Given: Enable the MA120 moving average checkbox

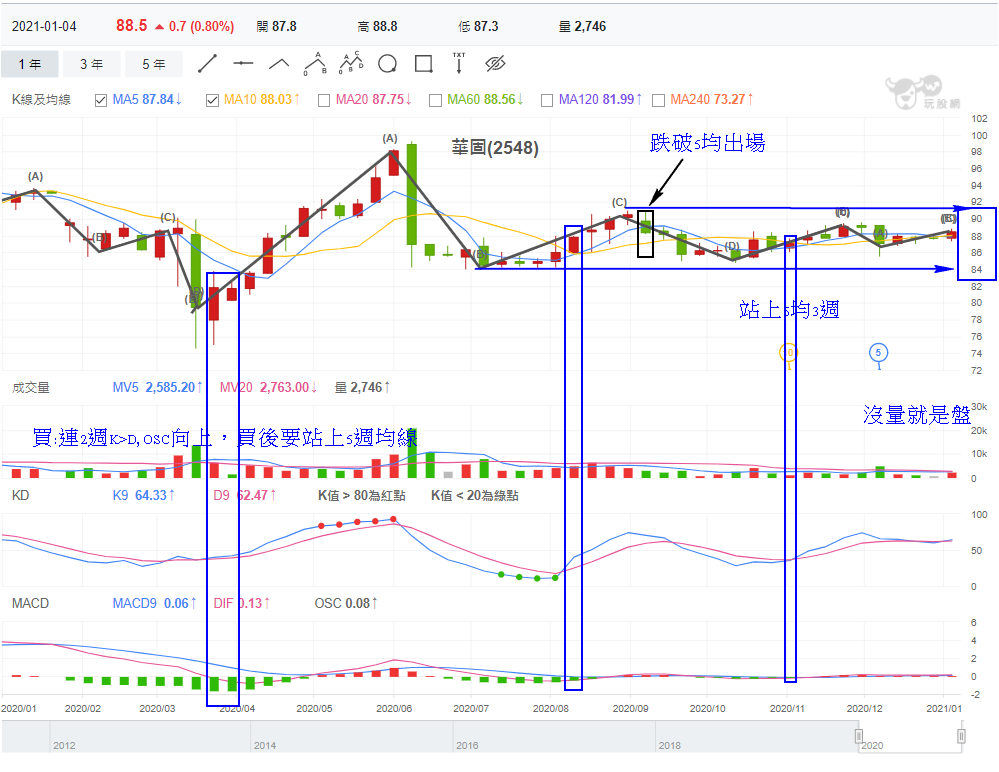Looking at the screenshot, I should (x=547, y=100).
